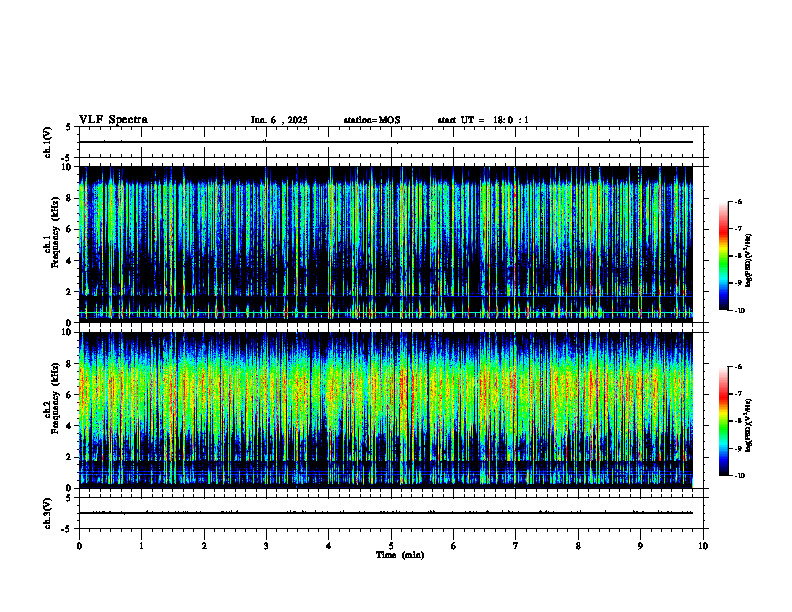Click the log(PSD) unit label beside ch.1 colorbar
The width and height of the screenshot is (792, 612).
[750, 261]
